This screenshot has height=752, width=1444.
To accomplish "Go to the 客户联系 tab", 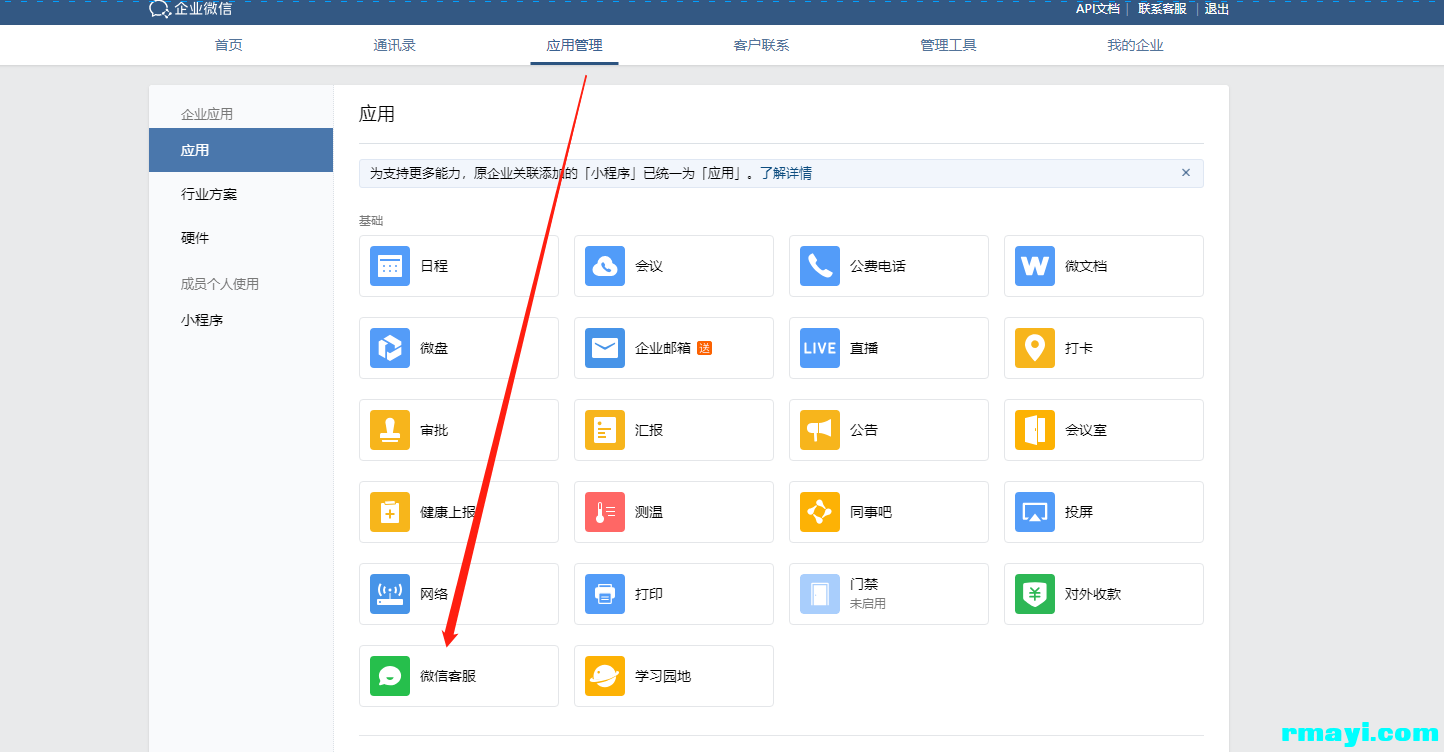I will [761, 45].
